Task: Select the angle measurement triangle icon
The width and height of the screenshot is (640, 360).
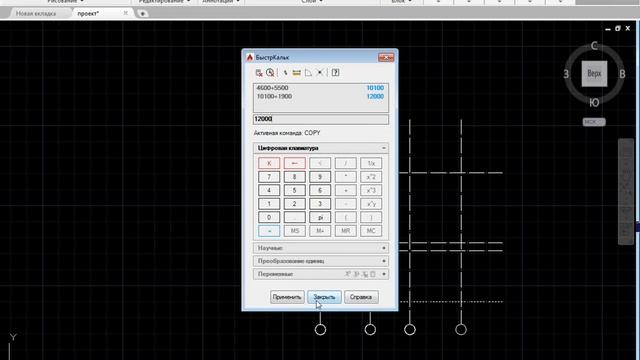Action: [x=308, y=73]
